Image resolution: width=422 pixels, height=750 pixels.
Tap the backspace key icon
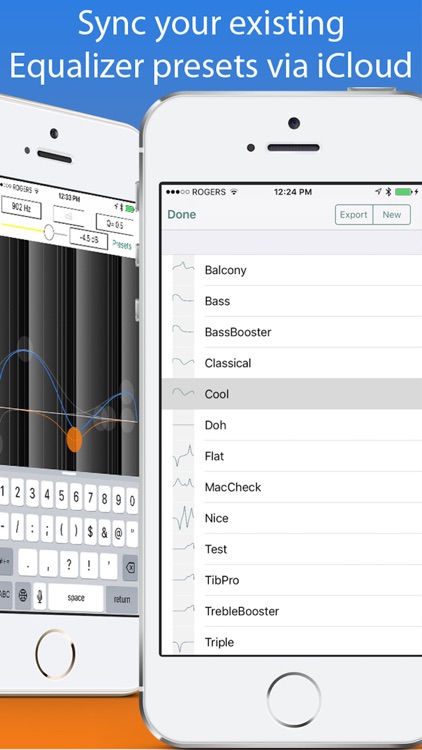click(x=129, y=568)
